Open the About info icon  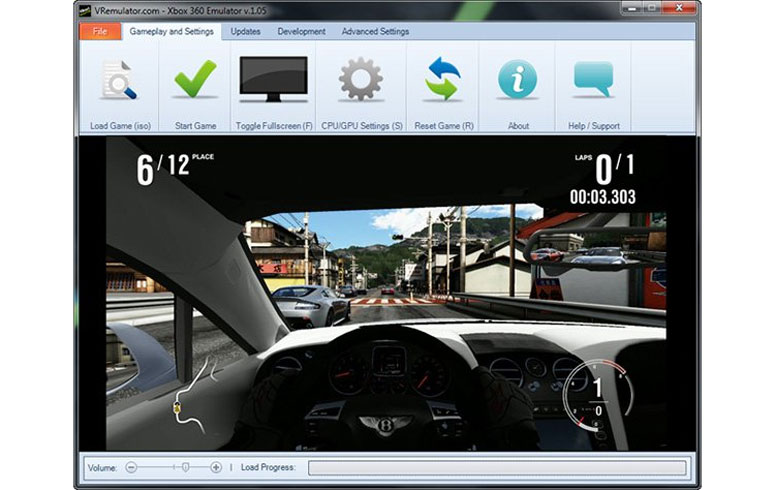coord(517,79)
